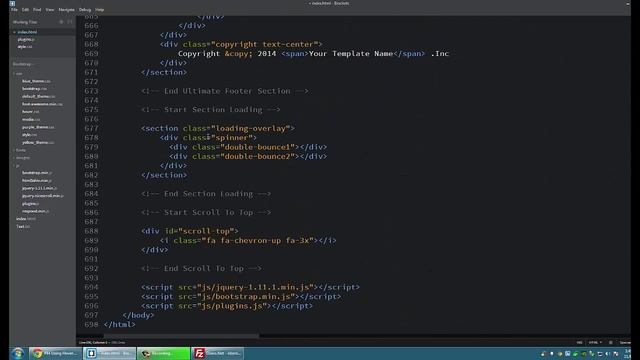Open bootstrap.css in the file tree

[34, 89]
